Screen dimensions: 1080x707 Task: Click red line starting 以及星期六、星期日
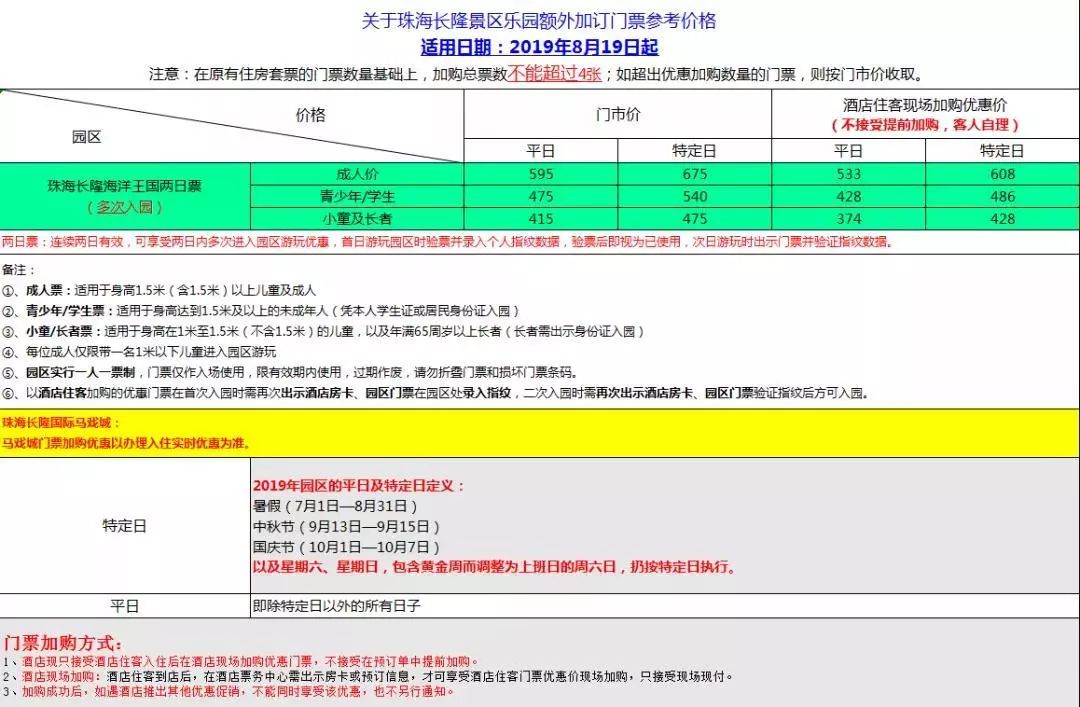[x=495, y=567]
